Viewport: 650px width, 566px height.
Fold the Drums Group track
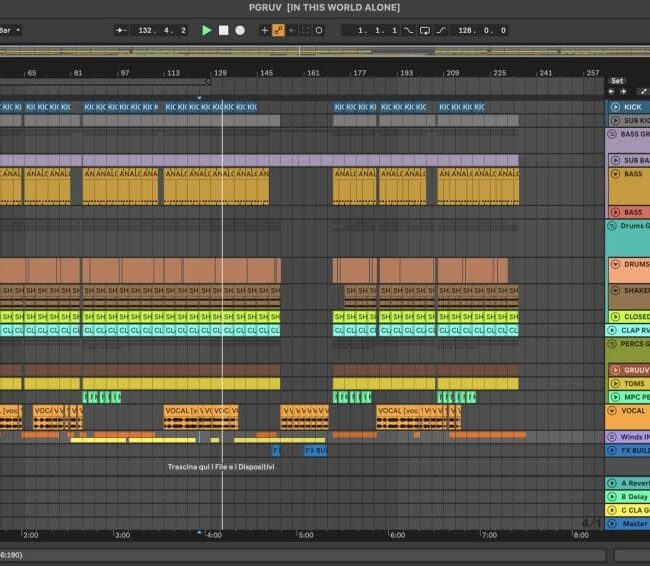(x=613, y=225)
